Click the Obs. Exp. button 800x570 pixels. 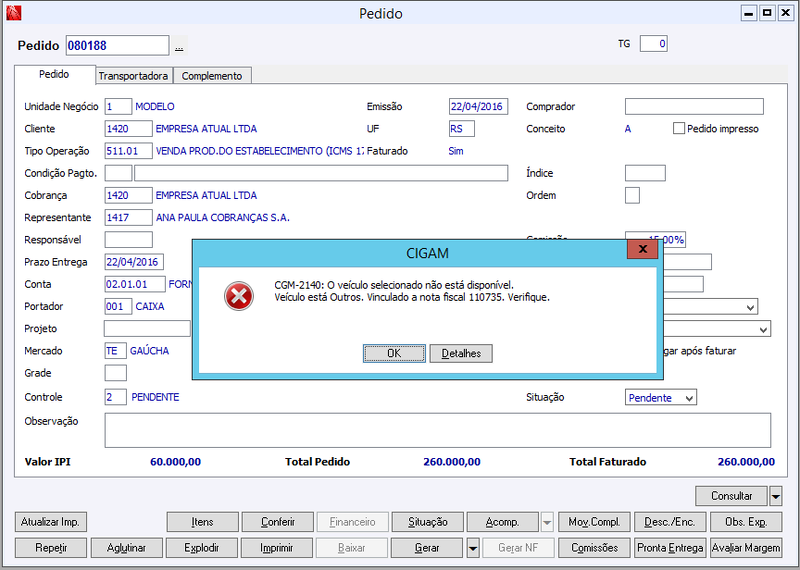click(x=746, y=522)
